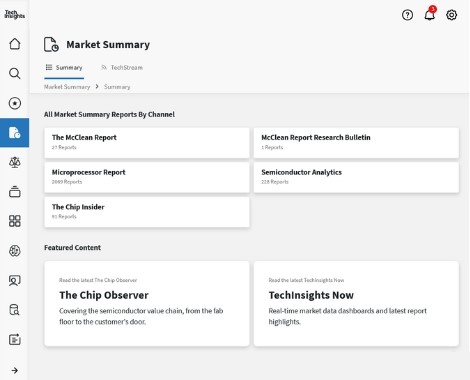Open the database search icon in sidebar

[15, 310]
